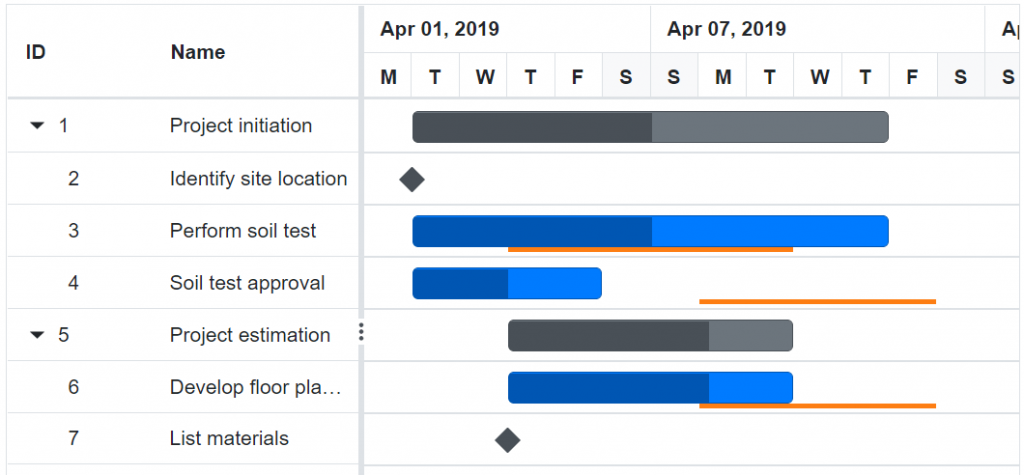
Task: Click the ID column header
Action: coord(36,52)
